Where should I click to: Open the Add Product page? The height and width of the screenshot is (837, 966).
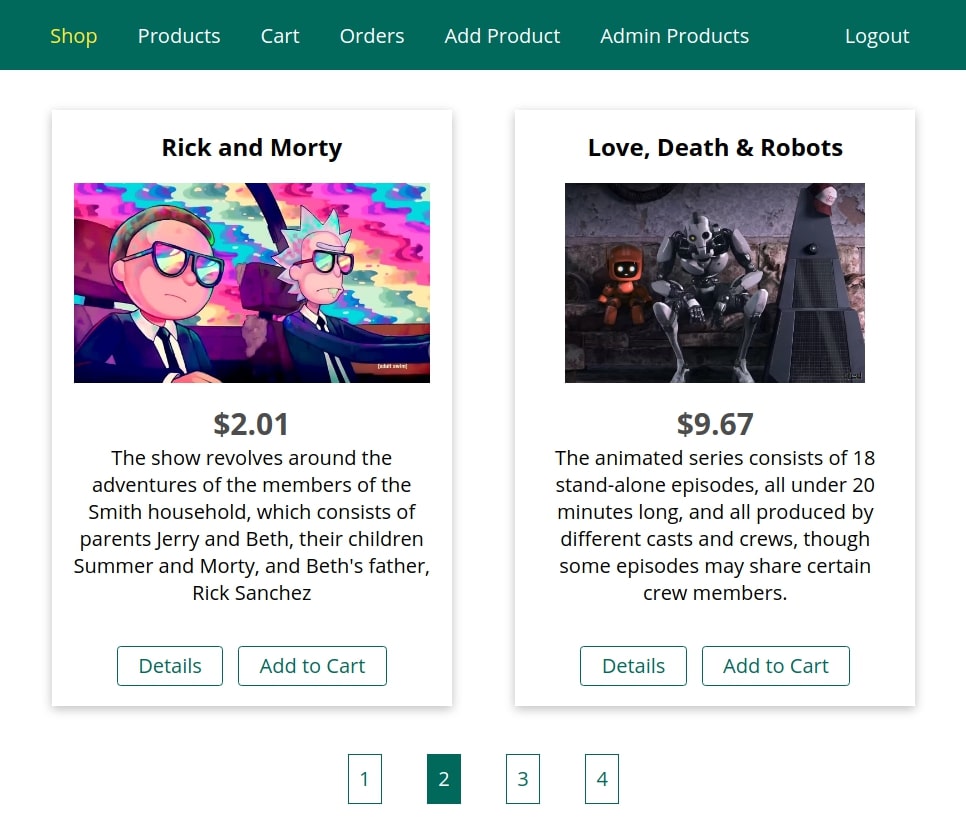[x=502, y=36]
